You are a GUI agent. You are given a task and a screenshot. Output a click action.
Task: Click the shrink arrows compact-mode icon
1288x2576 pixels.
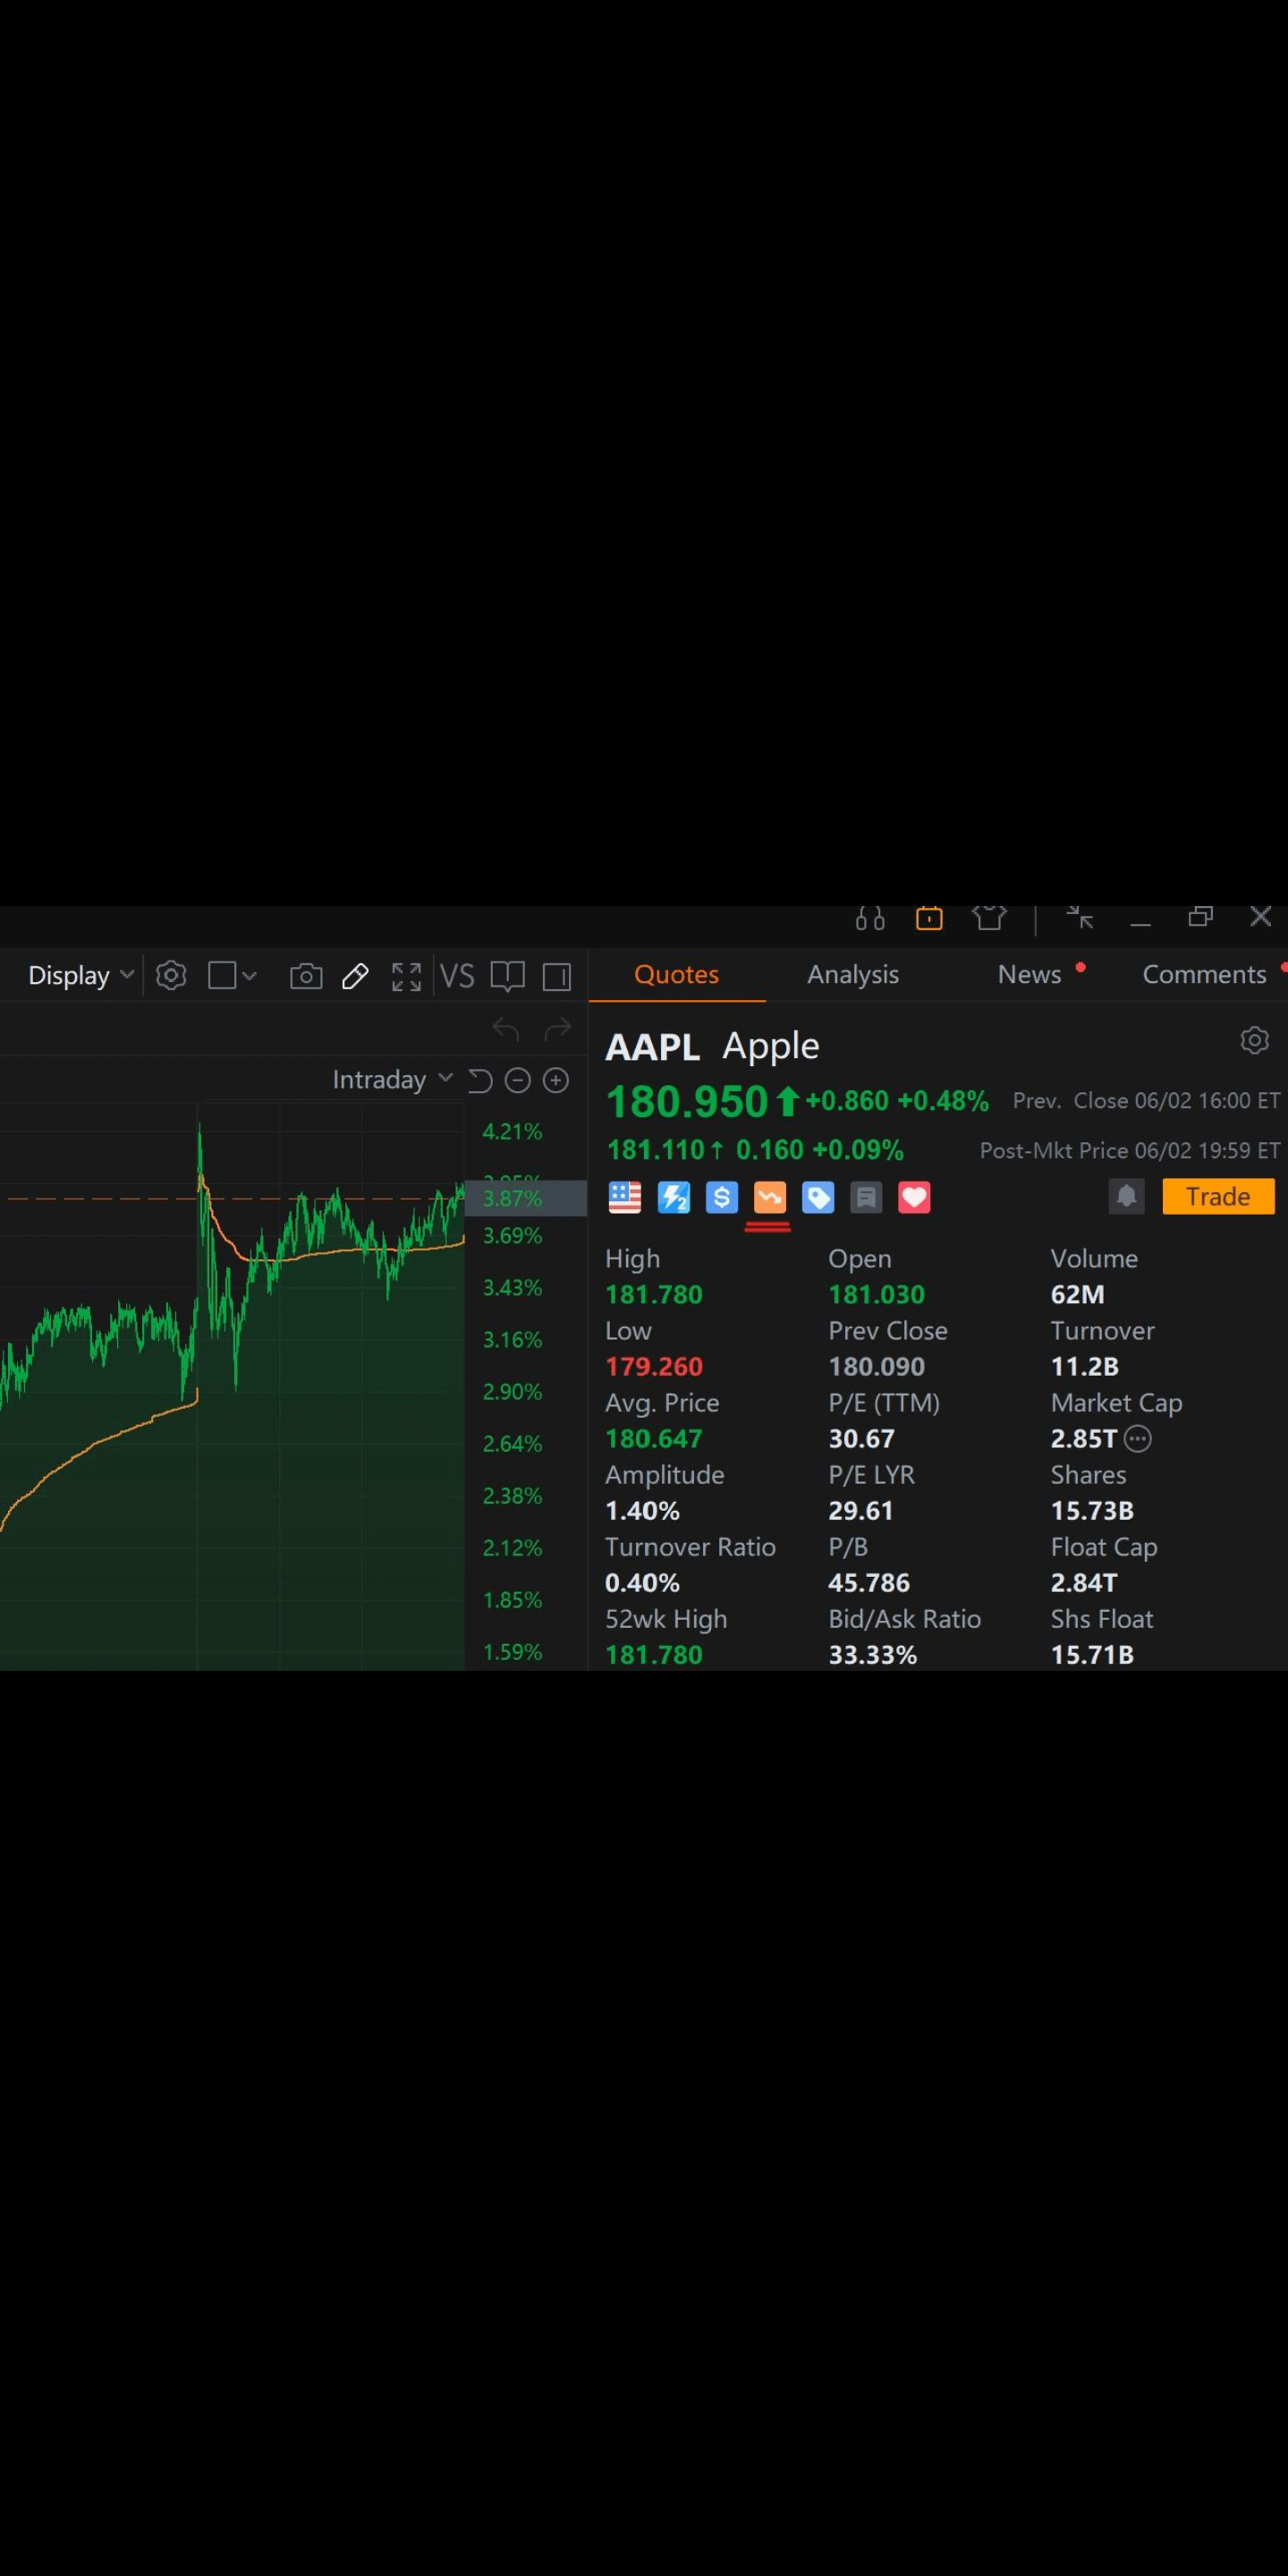(x=1080, y=917)
